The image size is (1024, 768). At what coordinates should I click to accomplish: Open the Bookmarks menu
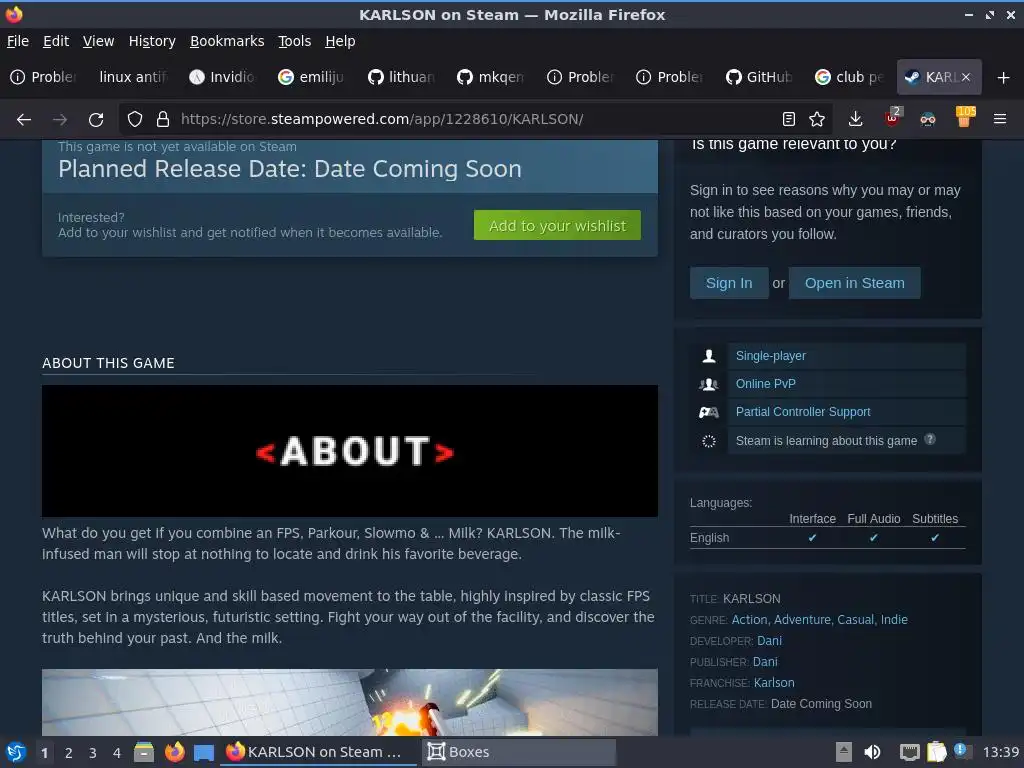[x=227, y=41]
